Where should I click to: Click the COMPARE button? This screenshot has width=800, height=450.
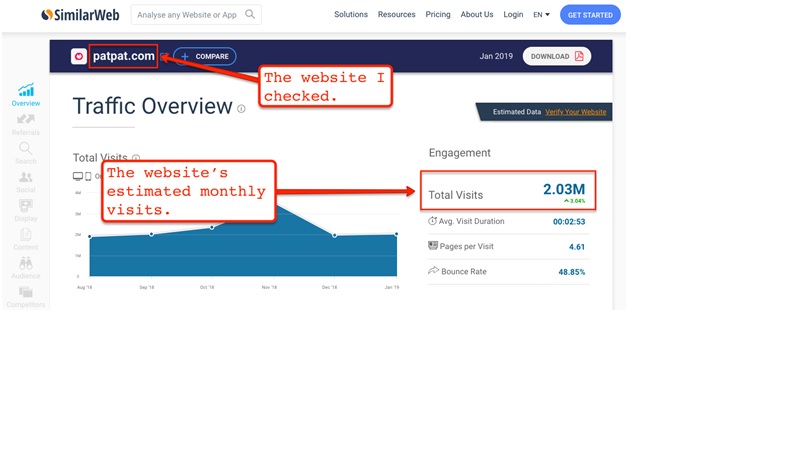point(205,56)
